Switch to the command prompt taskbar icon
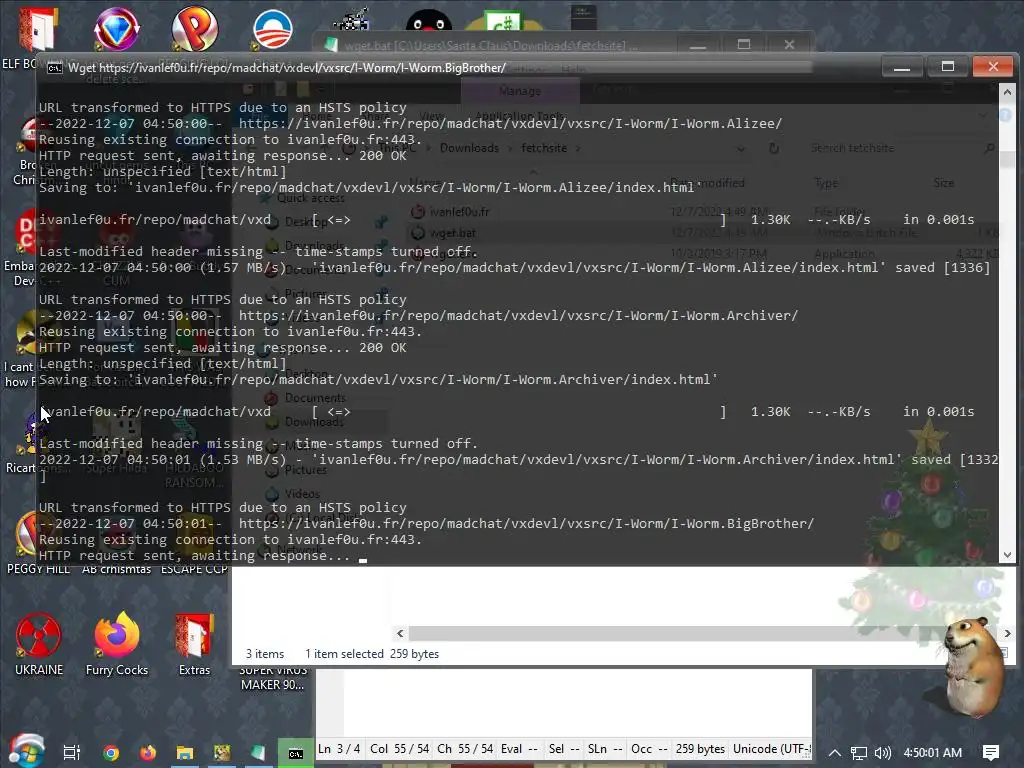The width and height of the screenshot is (1024, 768). 296,753
